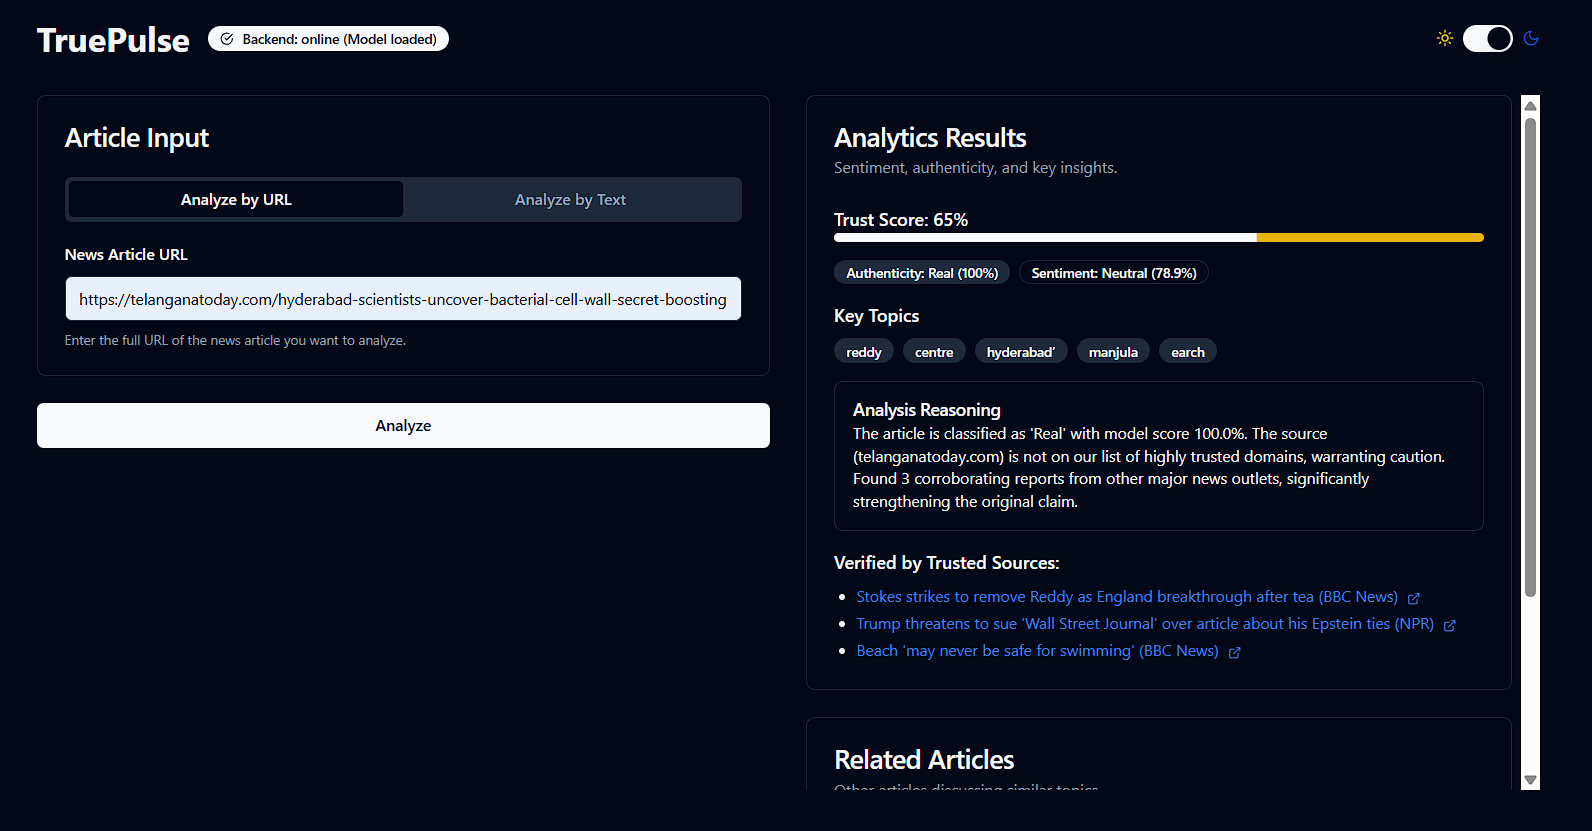
Task: Open Beach may never be safe link
Action: [x=1036, y=651]
